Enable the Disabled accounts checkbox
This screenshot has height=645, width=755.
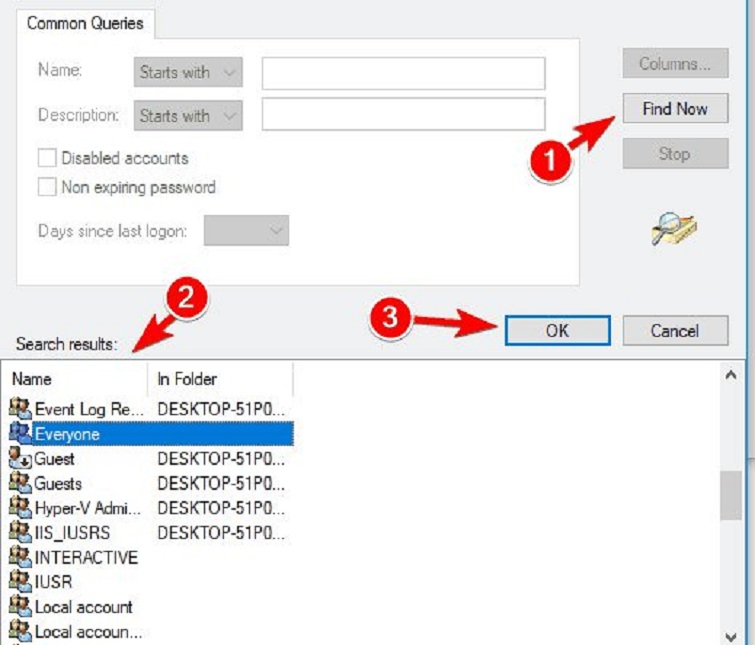click(x=46, y=158)
